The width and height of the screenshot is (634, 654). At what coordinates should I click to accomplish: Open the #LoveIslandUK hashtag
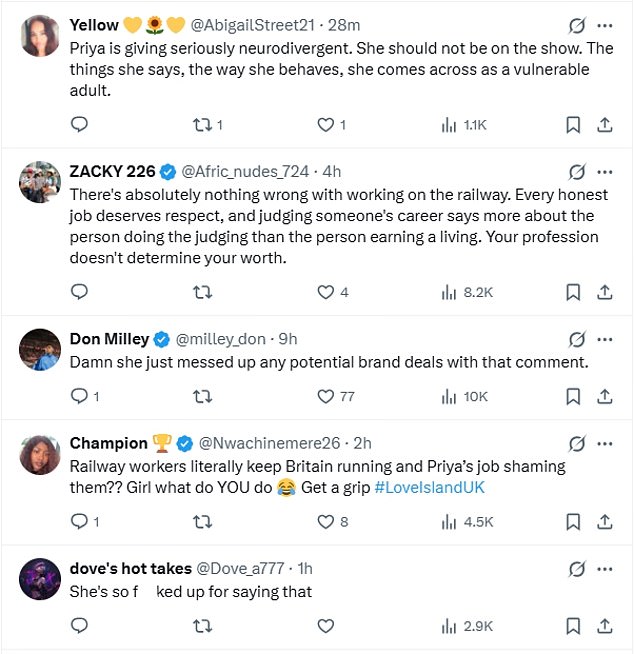[x=430, y=487]
